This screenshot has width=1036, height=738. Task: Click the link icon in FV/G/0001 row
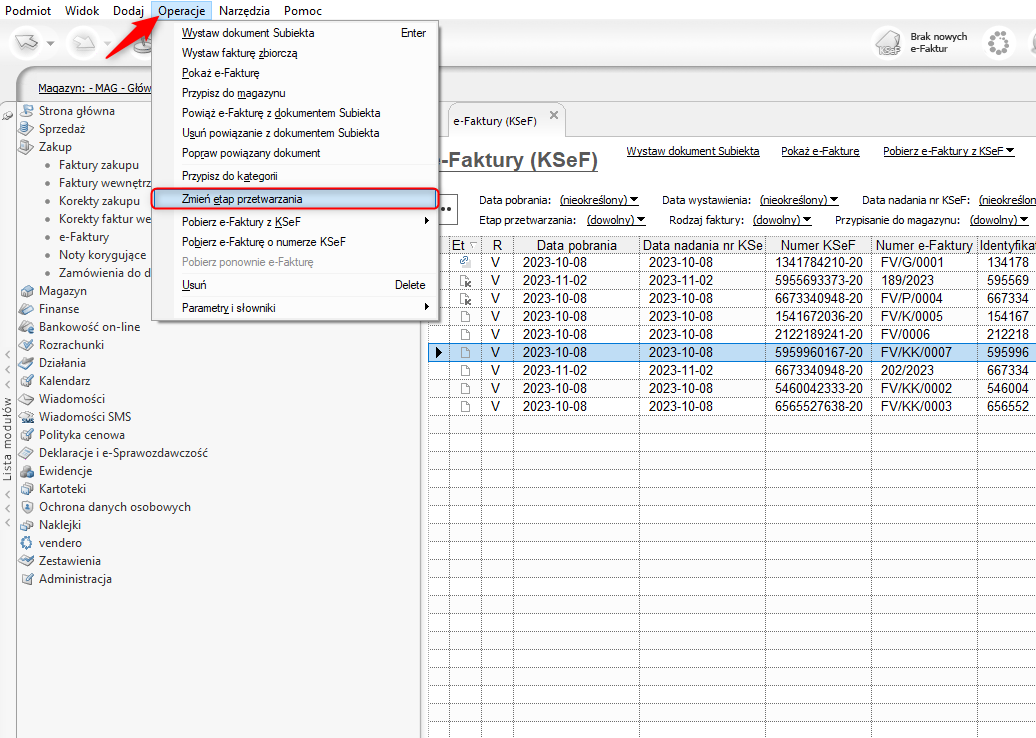tap(464, 262)
